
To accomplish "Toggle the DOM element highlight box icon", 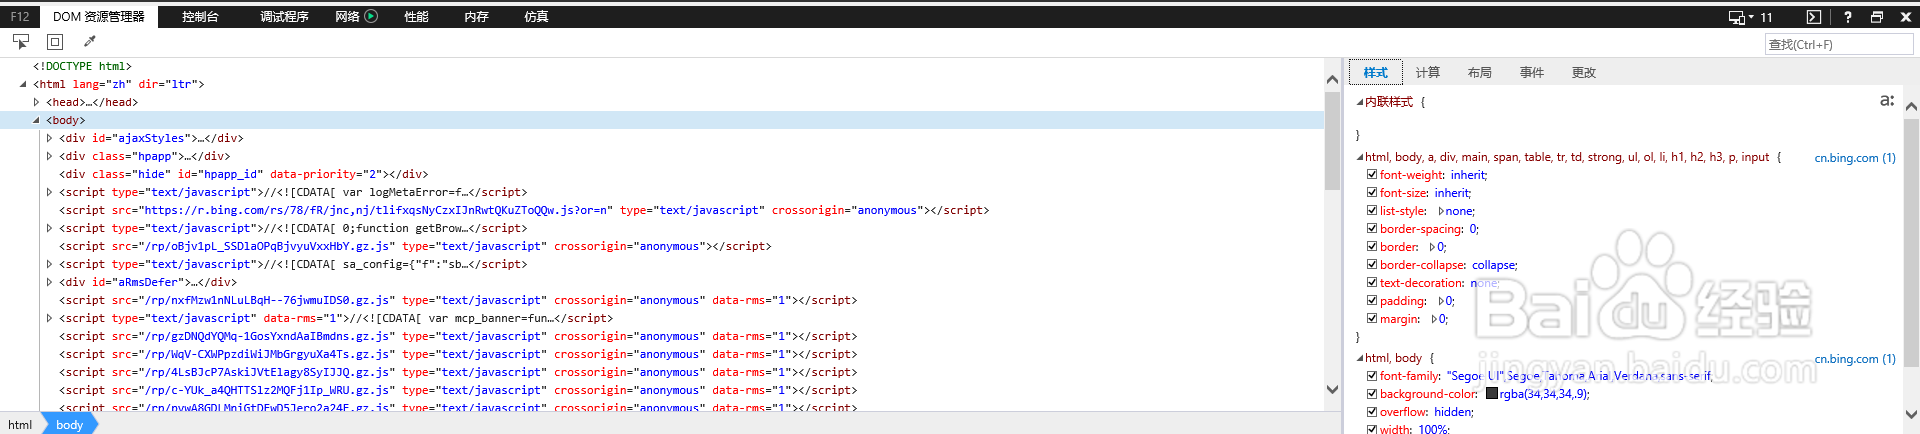I will (55, 41).
